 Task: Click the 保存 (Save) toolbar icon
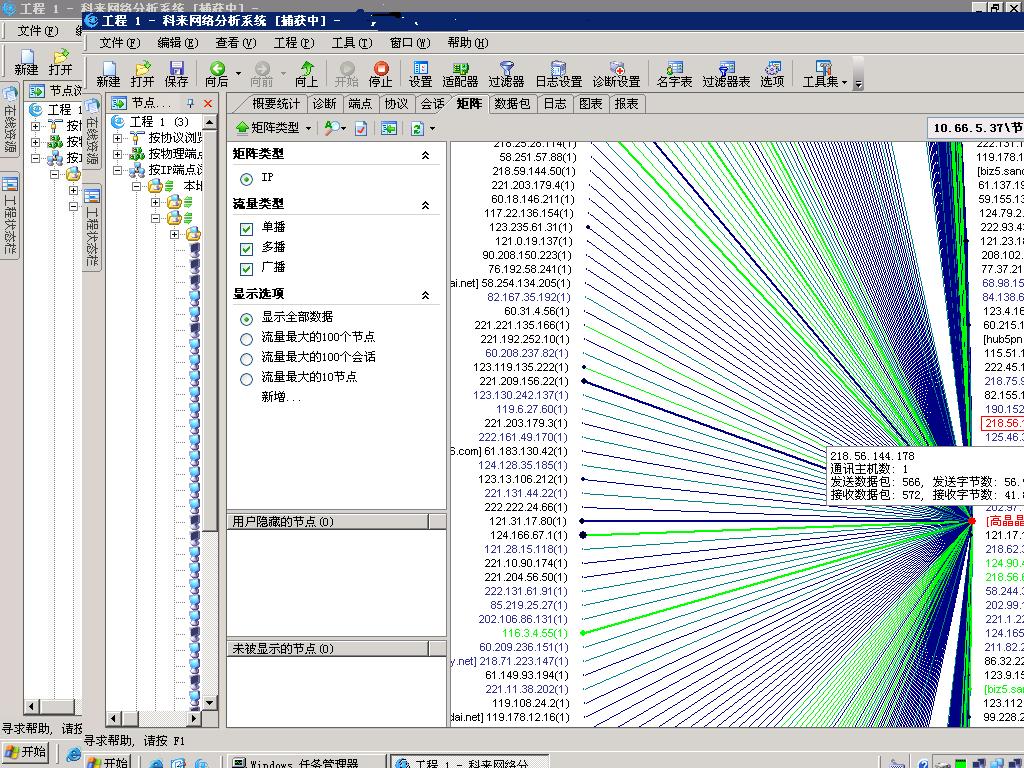pos(177,74)
